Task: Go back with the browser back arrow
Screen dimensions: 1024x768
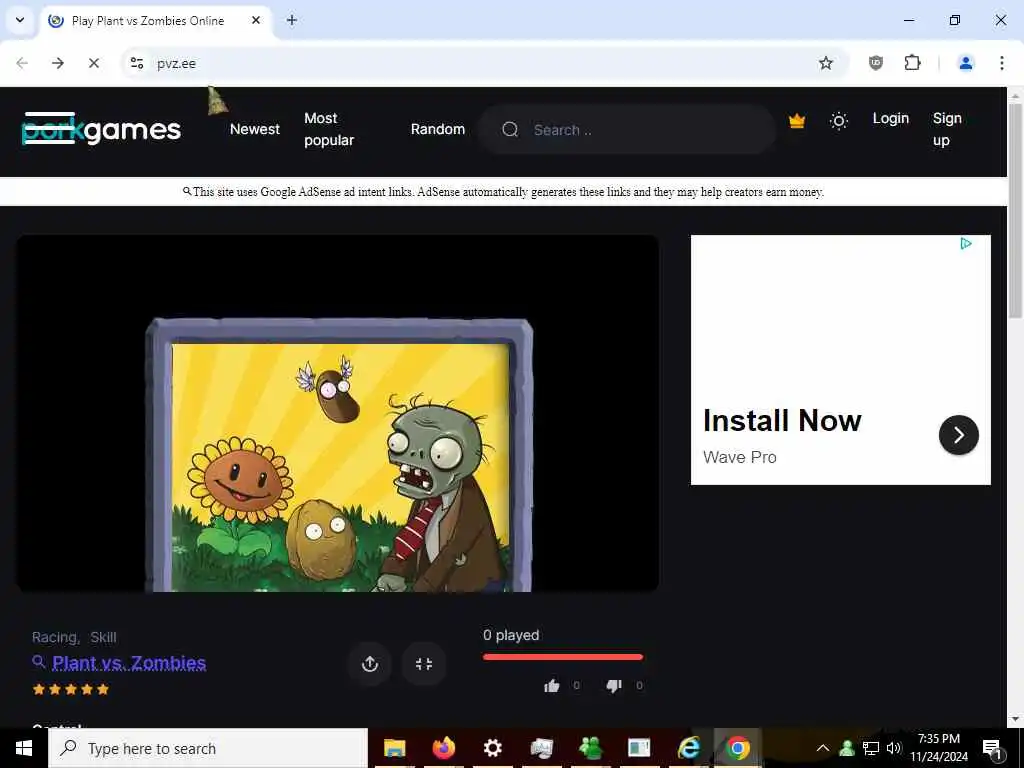Action: tap(22, 63)
